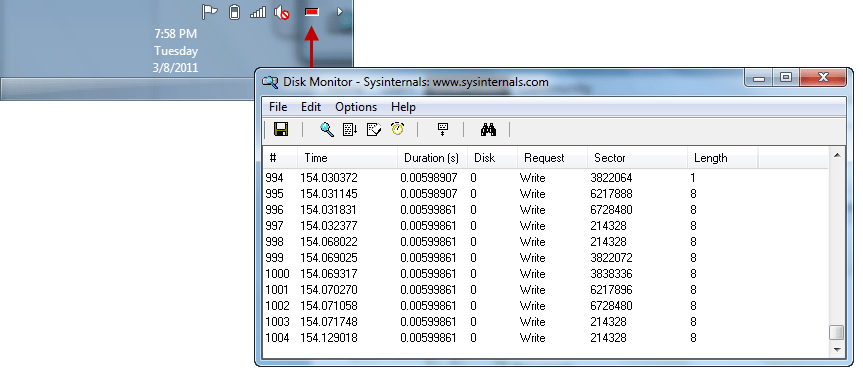Click the Clear display toolbar icon
This screenshot has width=863, height=377.
(374, 130)
